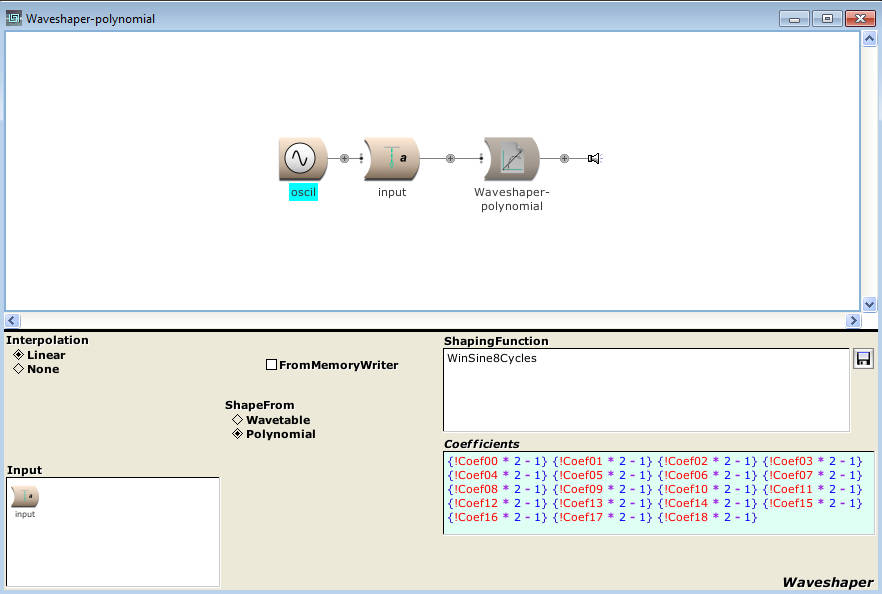The width and height of the screenshot is (882, 594).
Task: Minimize the Waveshaper-polynomial window
Action: pyautogui.click(x=794, y=19)
